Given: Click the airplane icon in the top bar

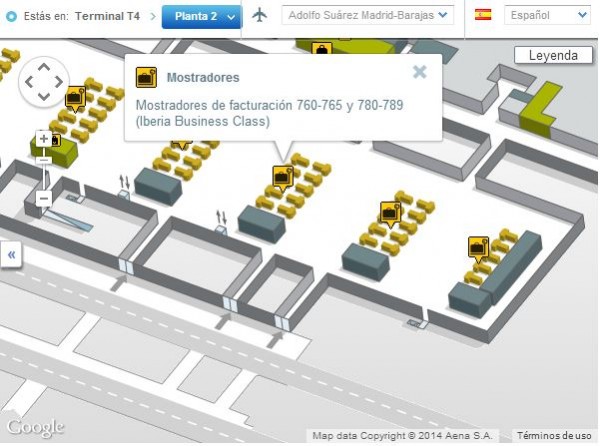Looking at the screenshot, I should coord(260,15).
